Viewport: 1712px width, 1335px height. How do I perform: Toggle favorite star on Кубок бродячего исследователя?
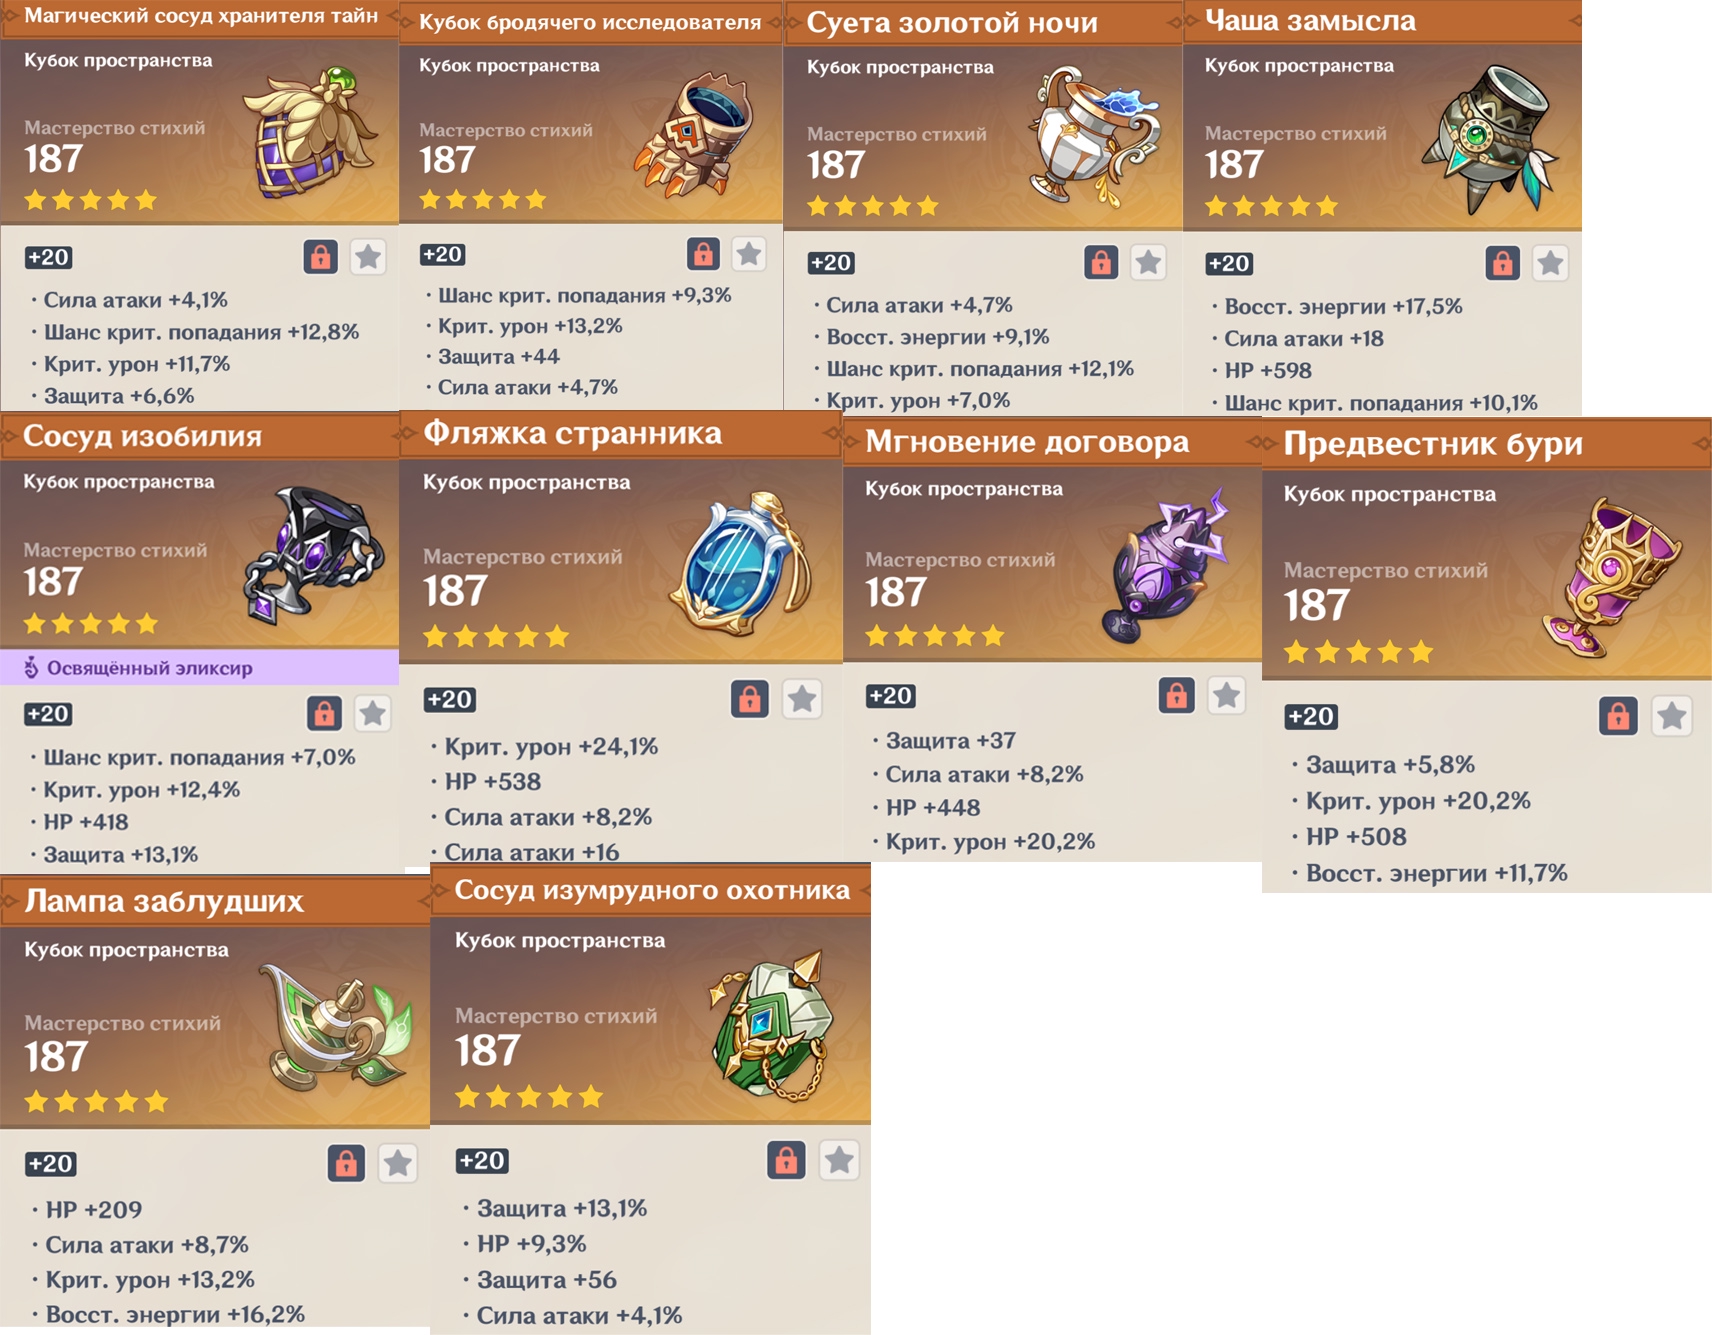point(748,254)
